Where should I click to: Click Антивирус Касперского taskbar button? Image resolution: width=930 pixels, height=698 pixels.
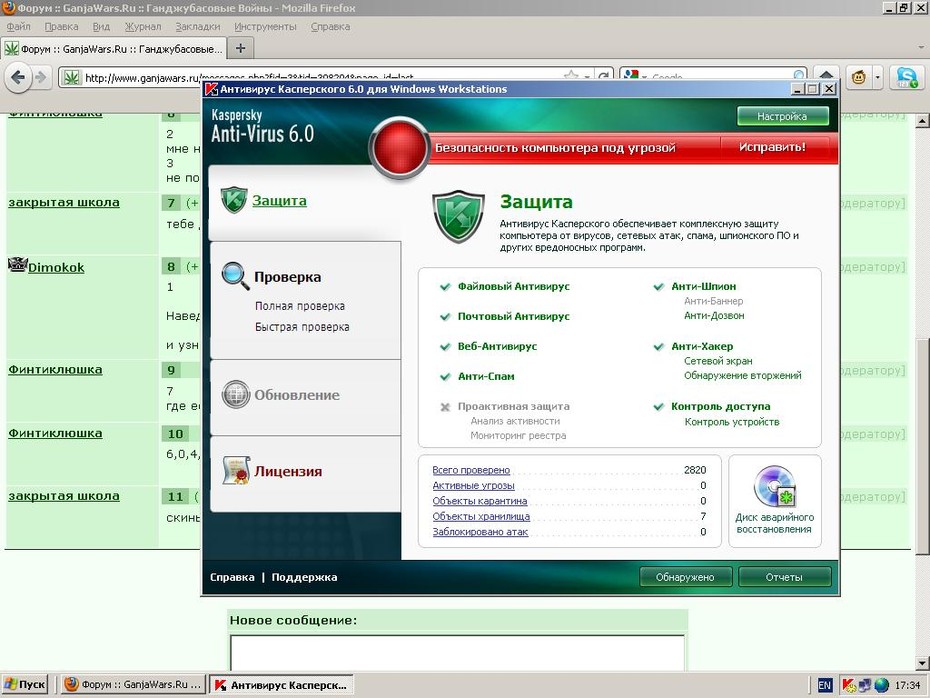point(282,684)
